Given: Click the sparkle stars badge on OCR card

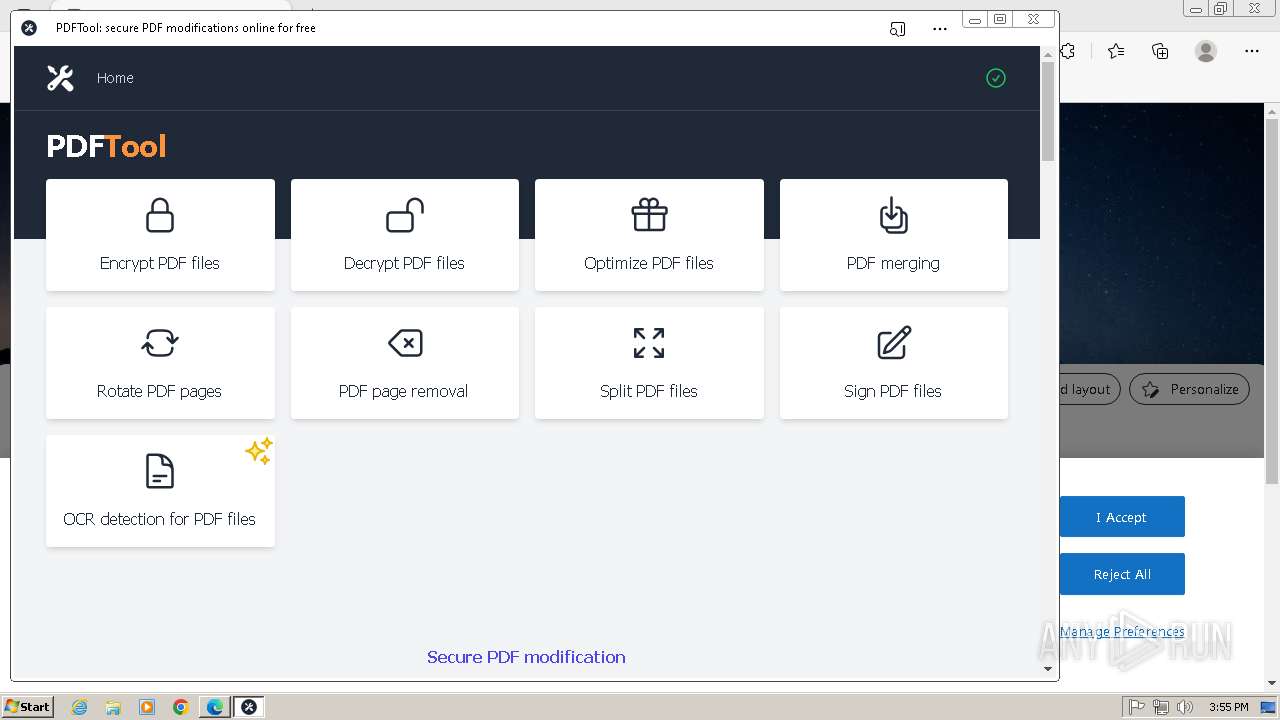Looking at the screenshot, I should pyautogui.click(x=259, y=451).
